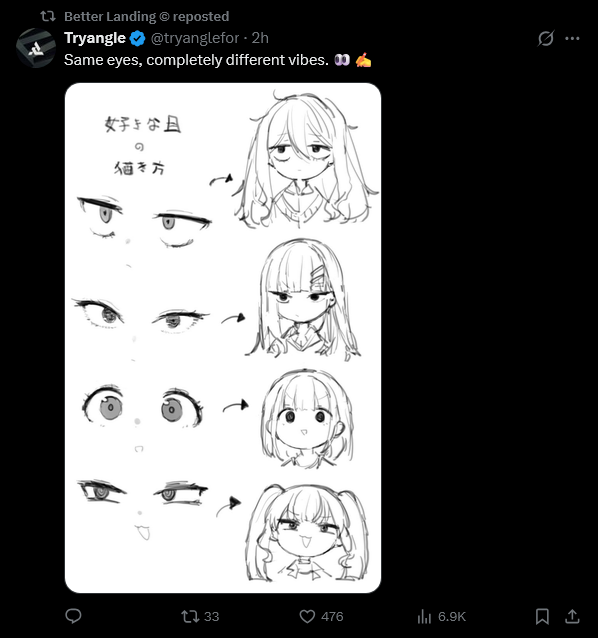Open the 2h timestamp link
The image size is (598, 638).
pyautogui.click(x=260, y=38)
